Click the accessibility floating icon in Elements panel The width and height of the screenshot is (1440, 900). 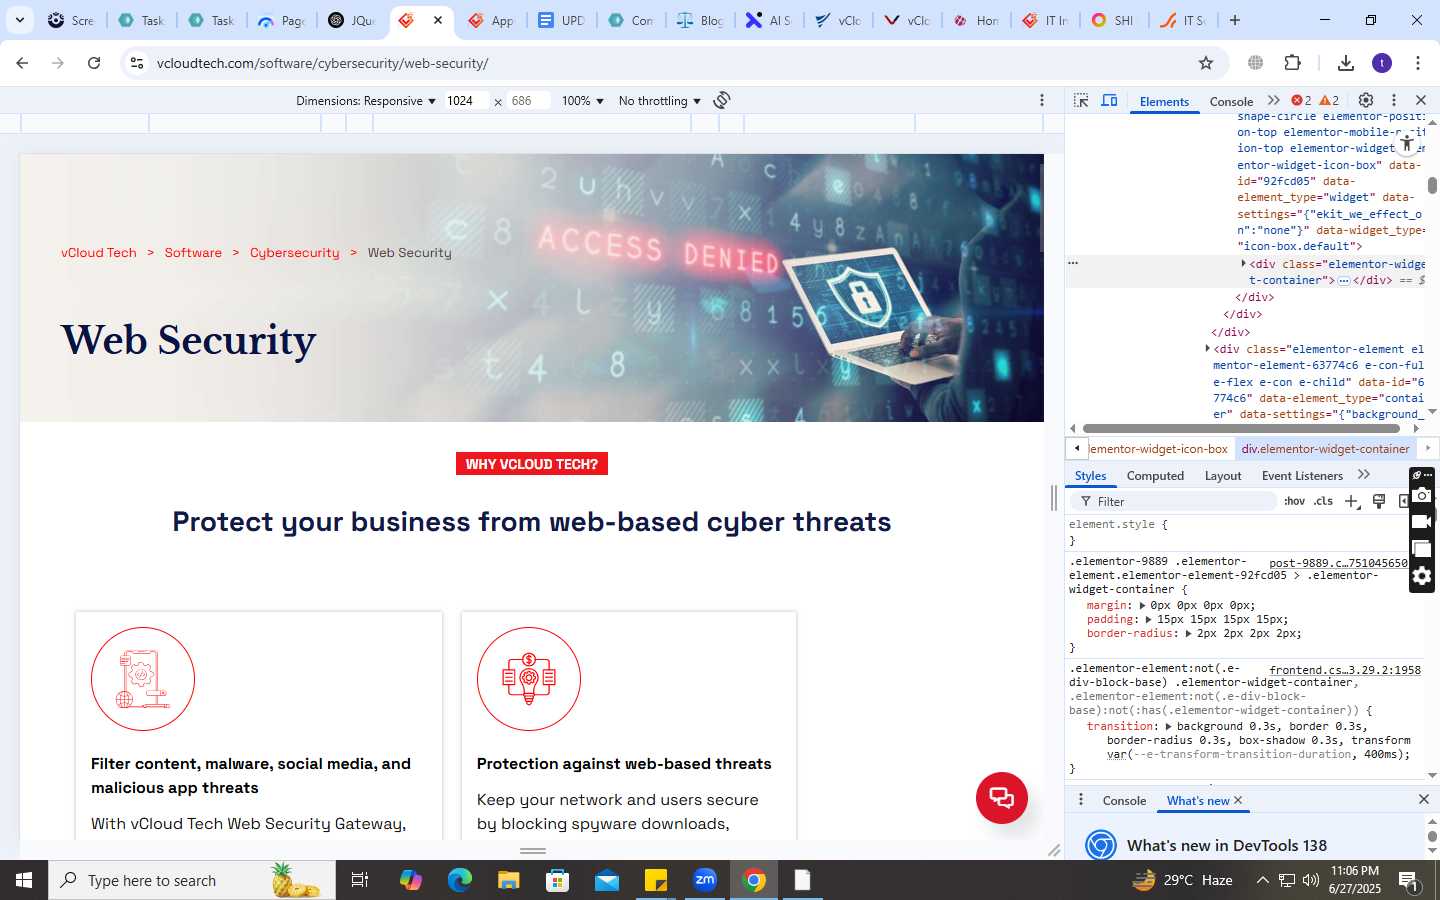tap(1407, 142)
